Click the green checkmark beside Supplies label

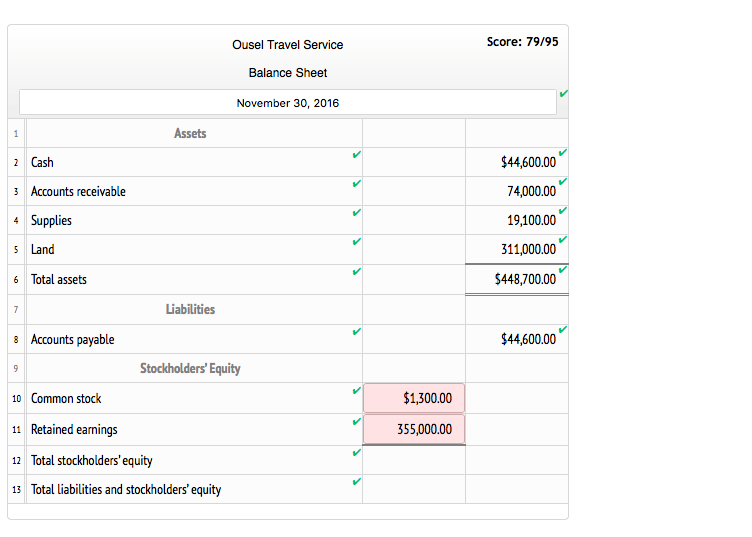point(356,213)
